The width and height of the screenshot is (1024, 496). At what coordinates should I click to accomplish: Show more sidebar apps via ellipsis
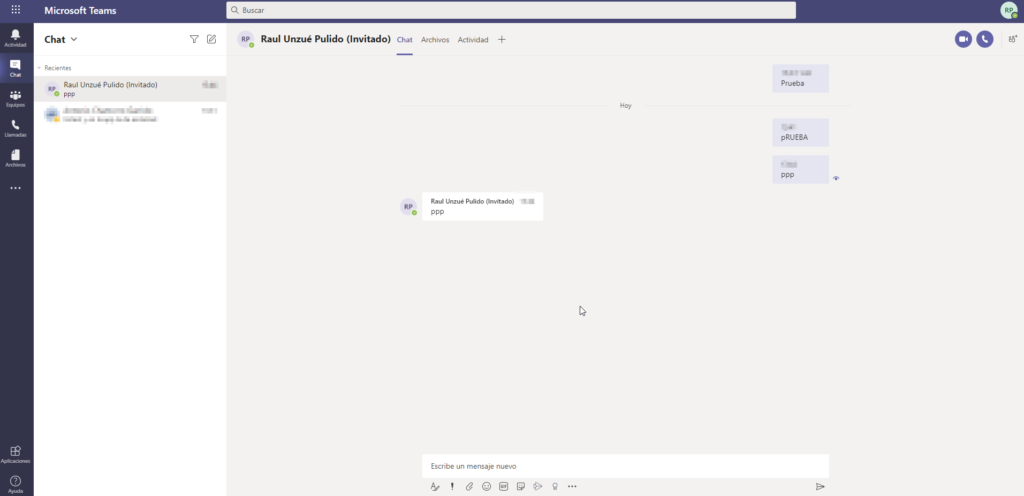[x=15, y=188]
